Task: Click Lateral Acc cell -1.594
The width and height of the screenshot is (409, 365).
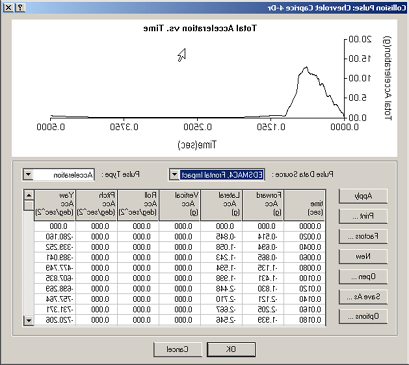Action: [x=221, y=268]
